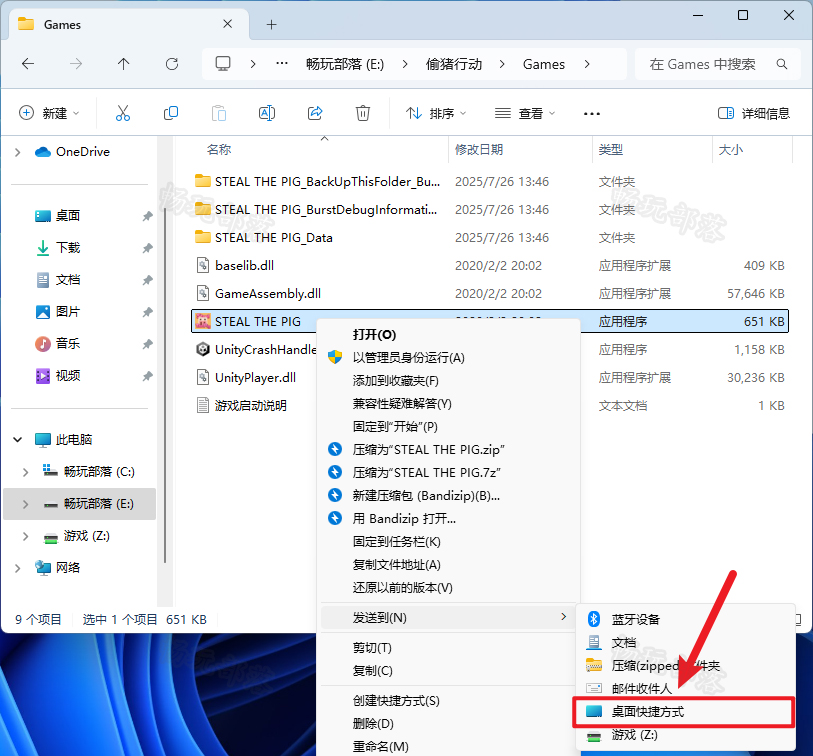Choose 以管理员身份运行(A)
Screen dimensions: 813x756
tap(448, 358)
